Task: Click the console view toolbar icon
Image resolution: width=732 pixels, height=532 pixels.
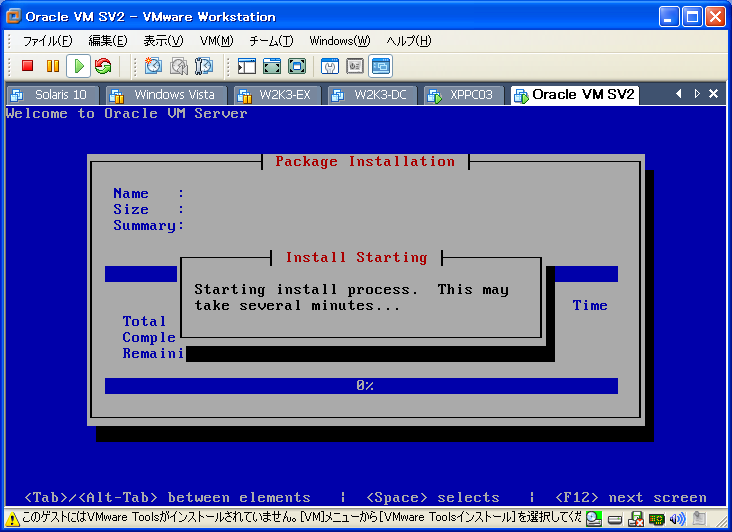Action: coord(380,66)
